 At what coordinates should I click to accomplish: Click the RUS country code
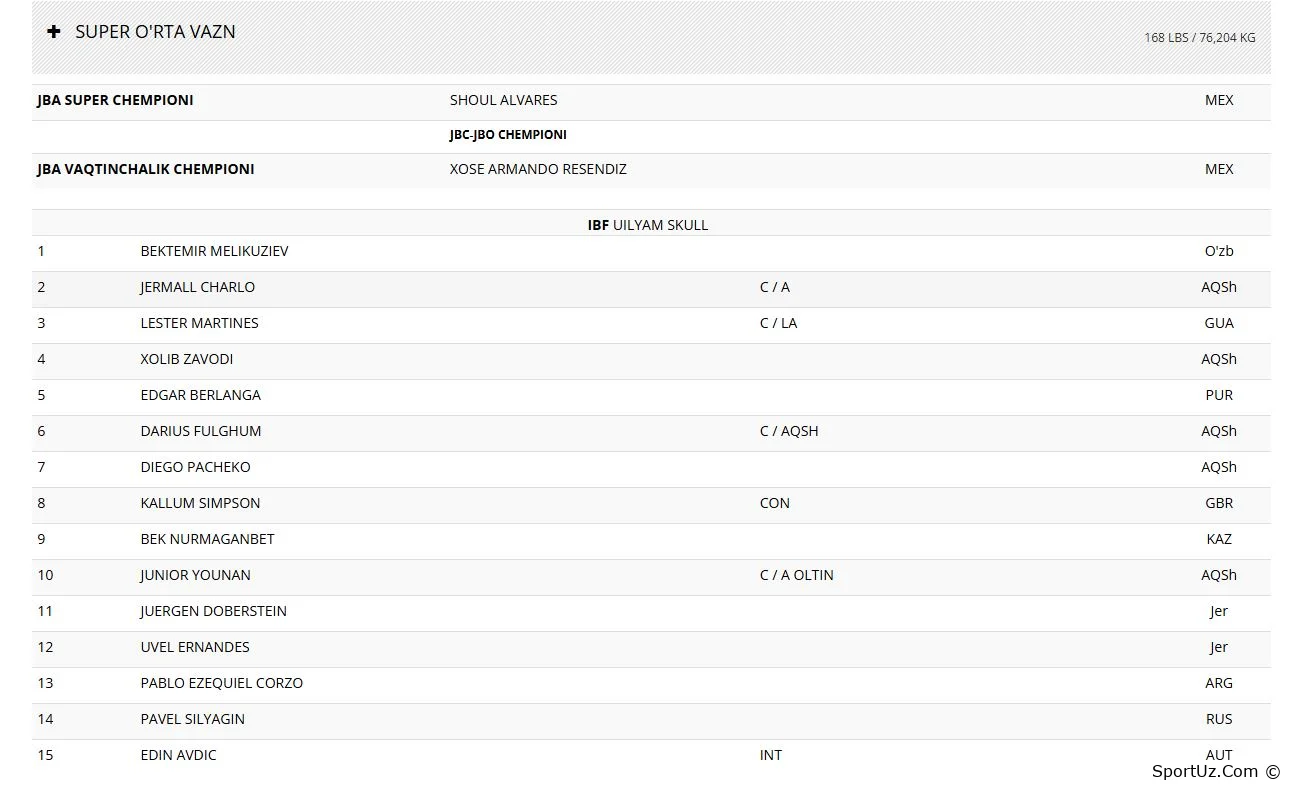(x=1219, y=719)
